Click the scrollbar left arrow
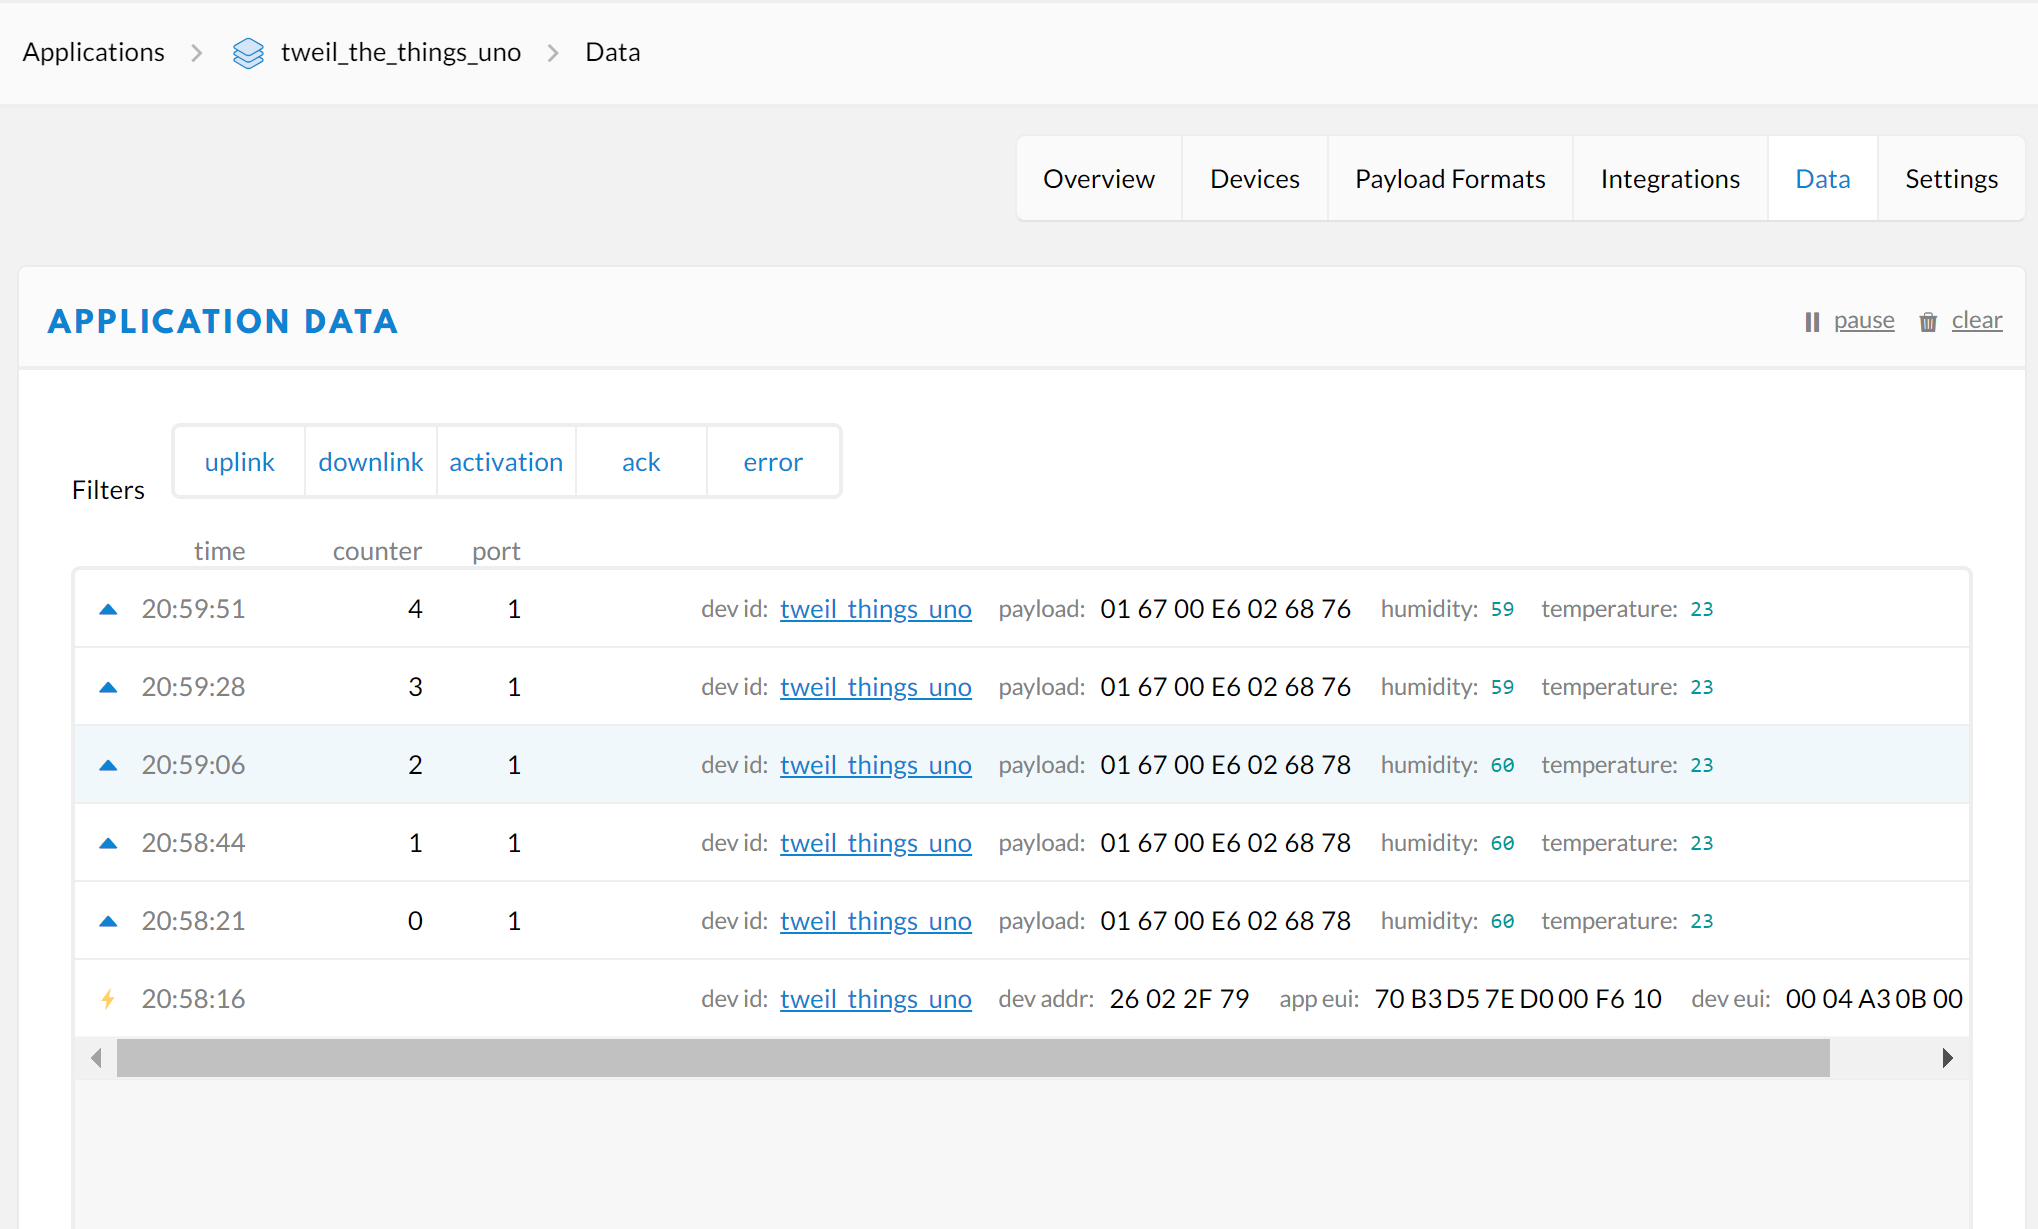 click(96, 1058)
